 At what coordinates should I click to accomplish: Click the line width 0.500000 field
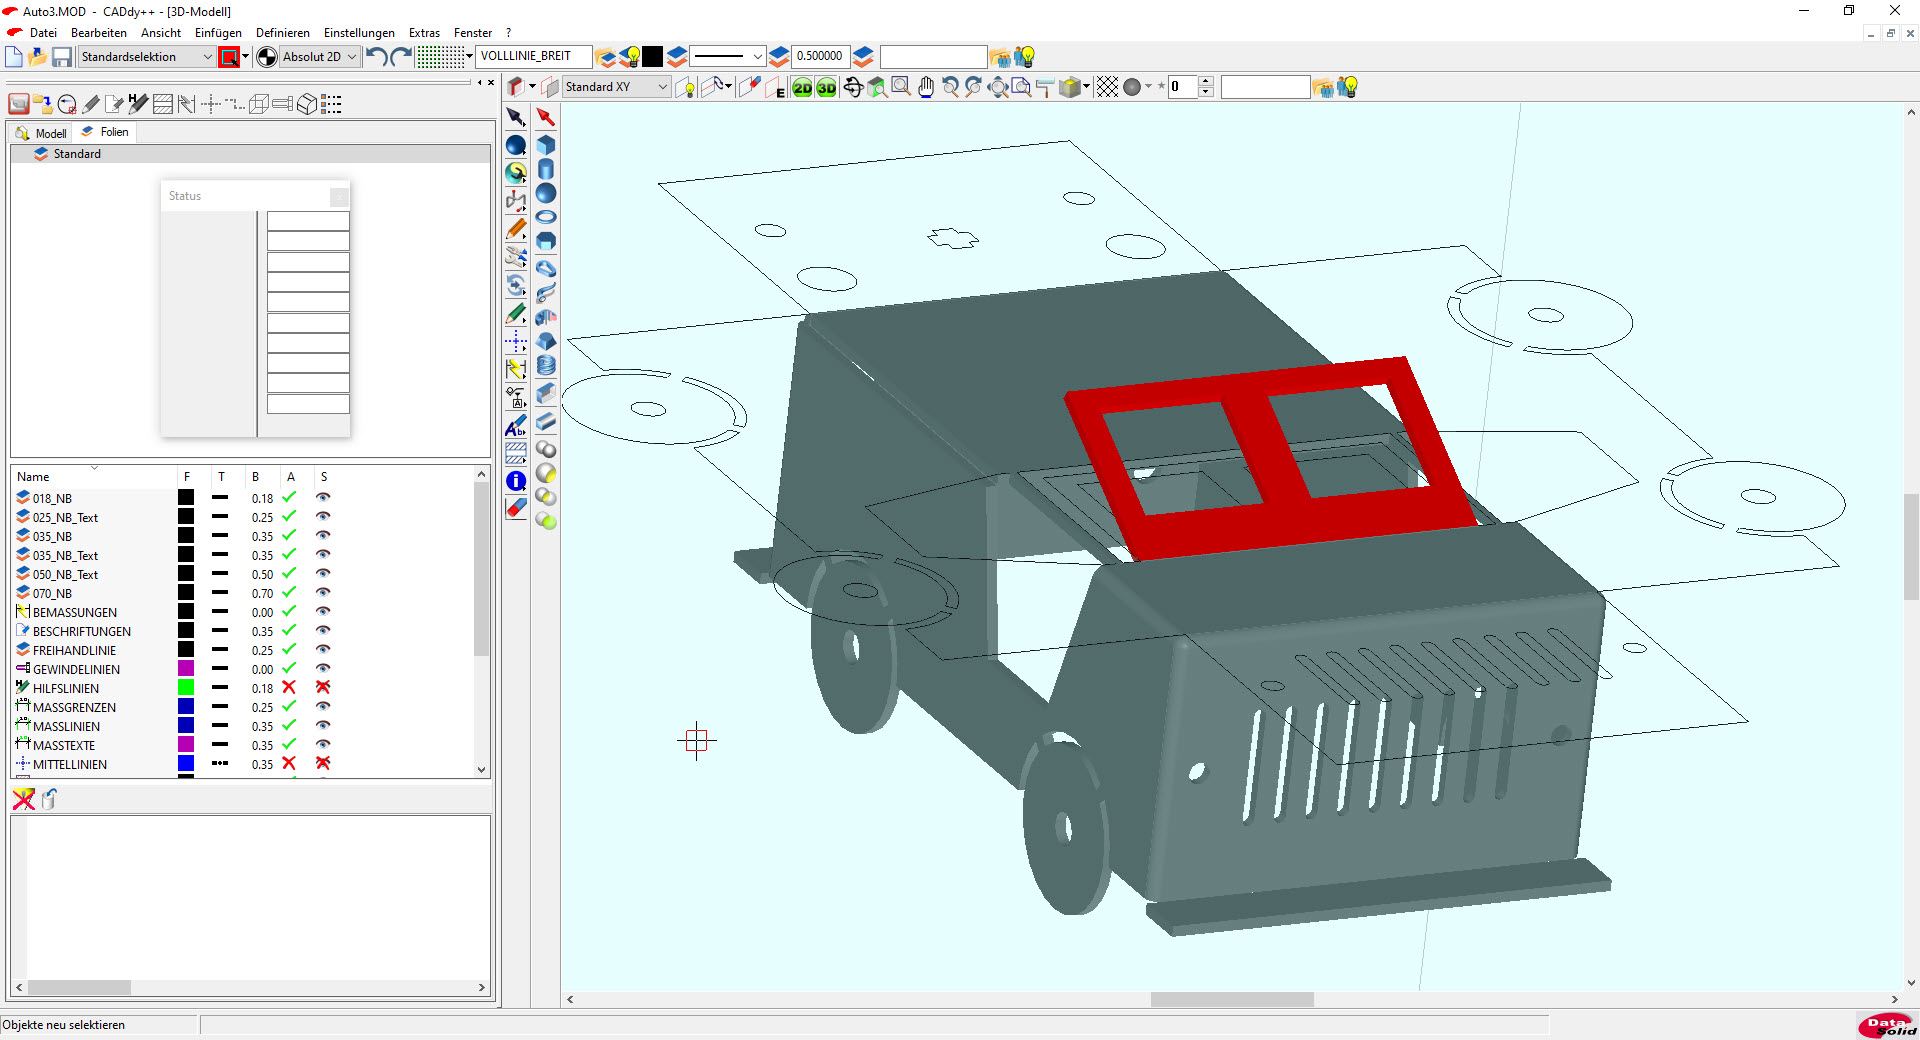820,57
